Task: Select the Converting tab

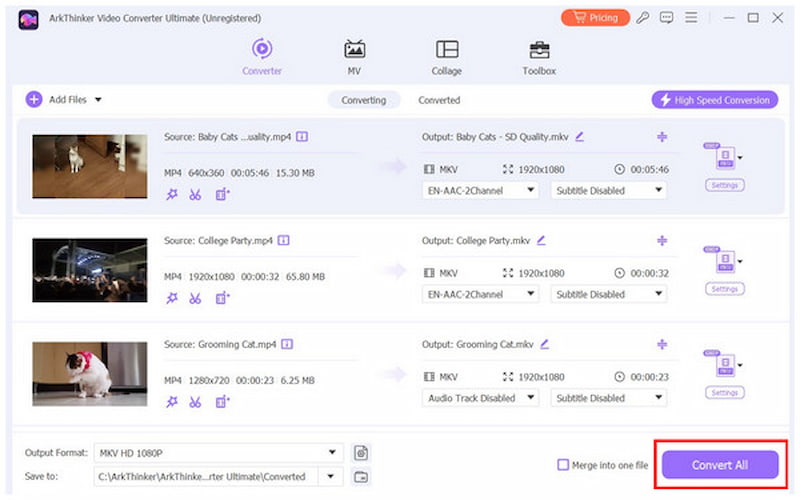Action: (x=364, y=100)
